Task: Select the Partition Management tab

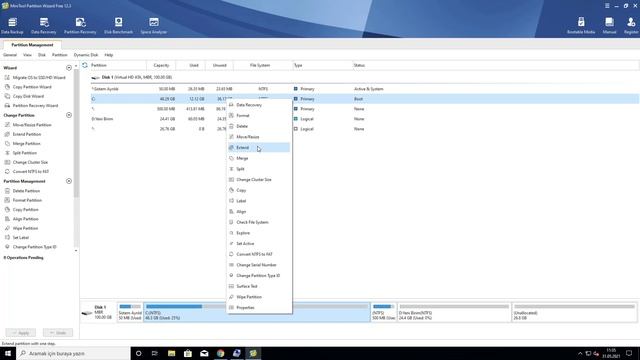Action: (x=32, y=45)
